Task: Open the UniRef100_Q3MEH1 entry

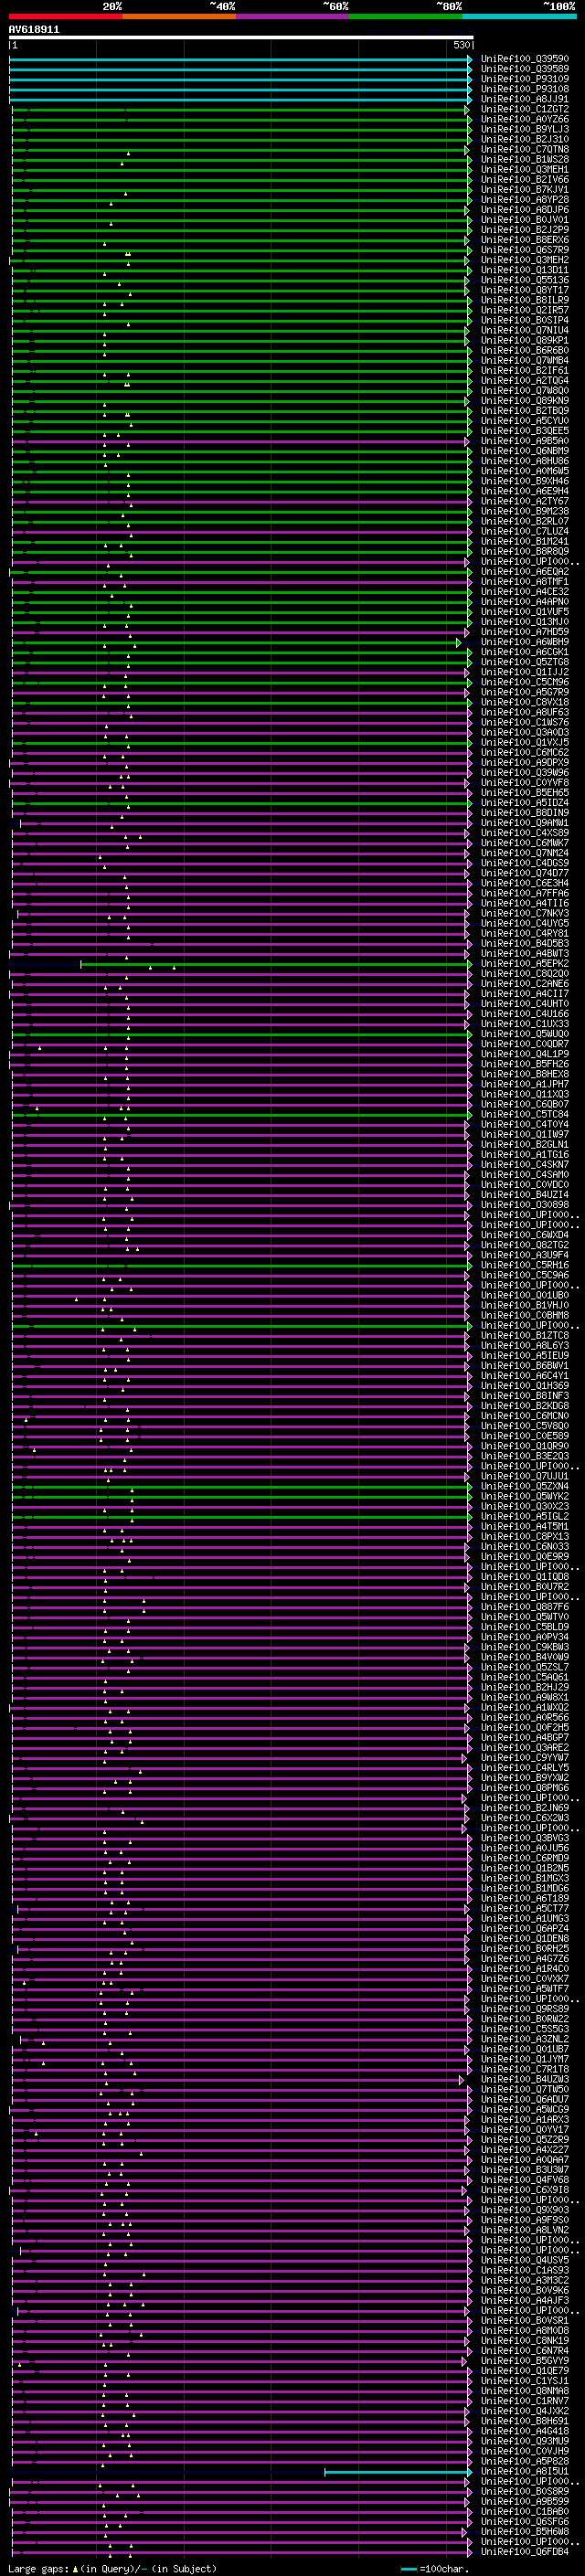Action: [524, 169]
